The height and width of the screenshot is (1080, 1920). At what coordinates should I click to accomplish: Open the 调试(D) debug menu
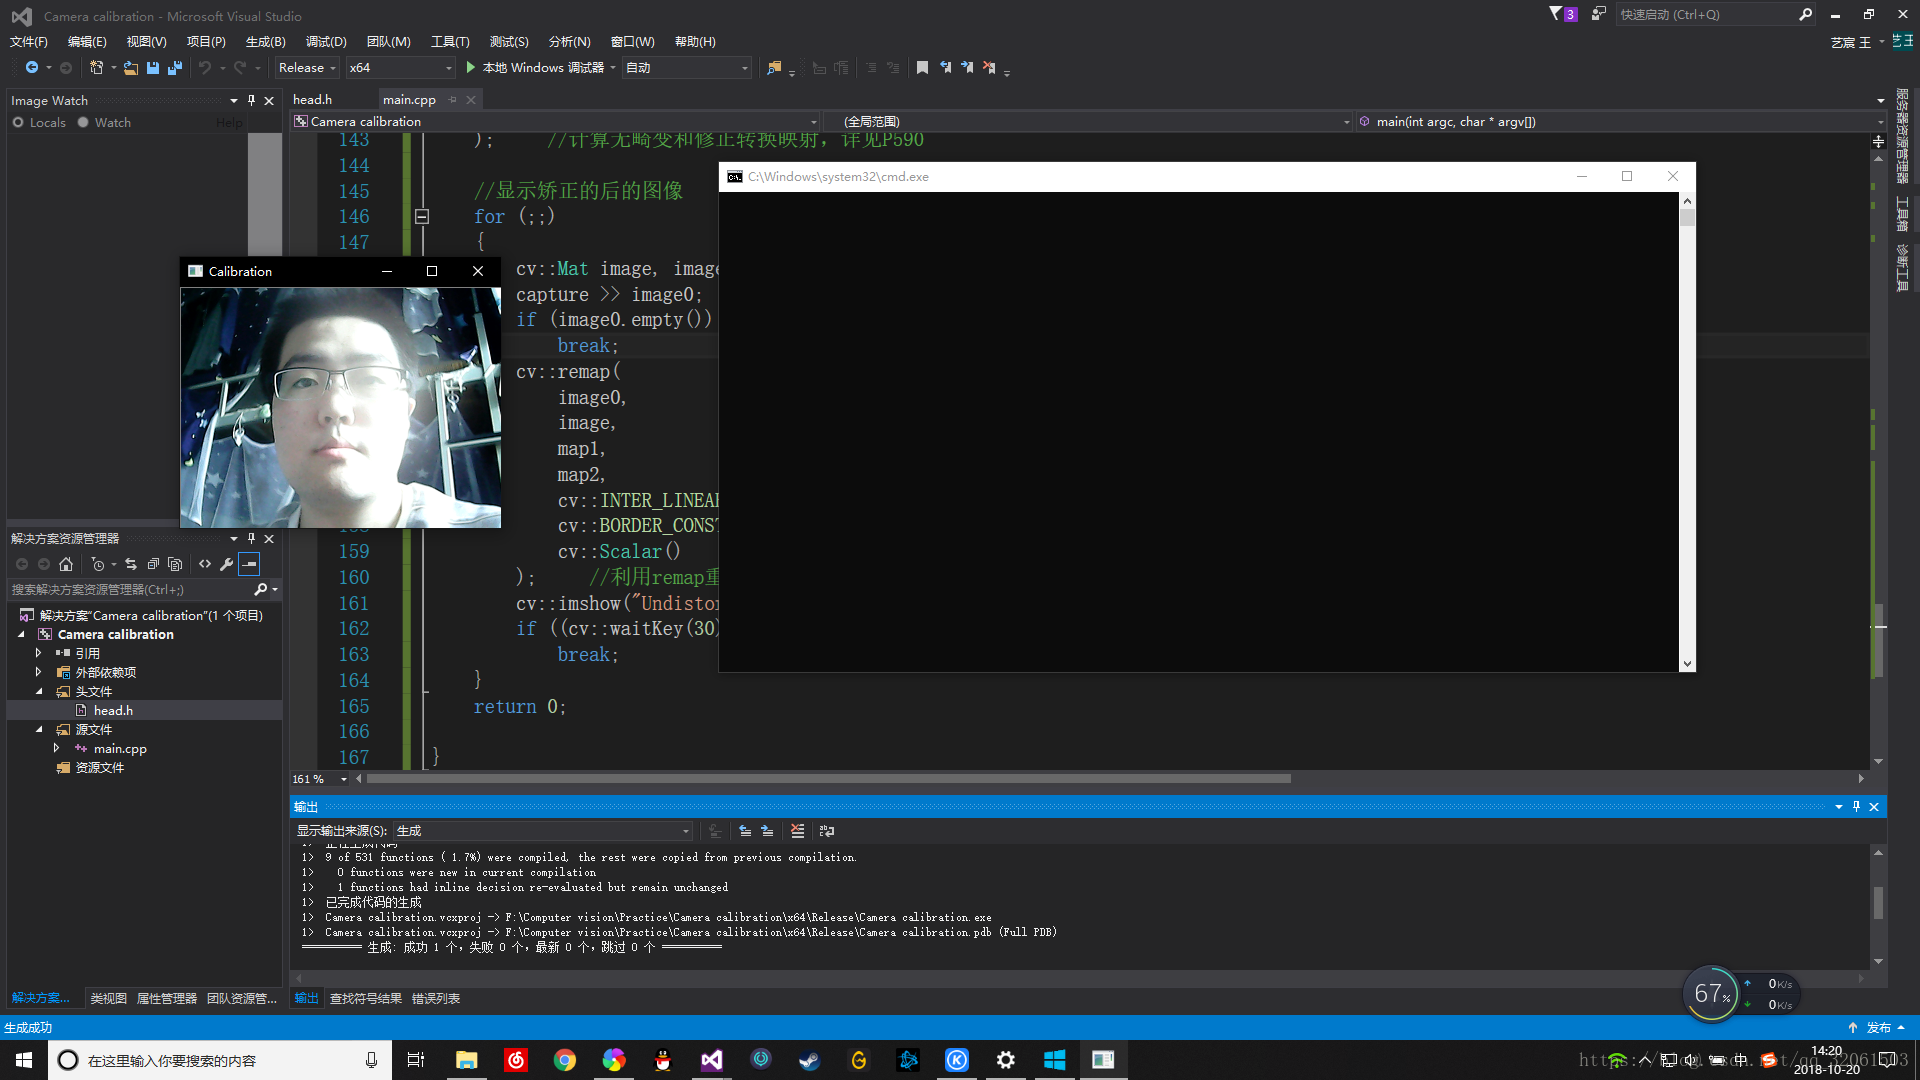[326, 41]
